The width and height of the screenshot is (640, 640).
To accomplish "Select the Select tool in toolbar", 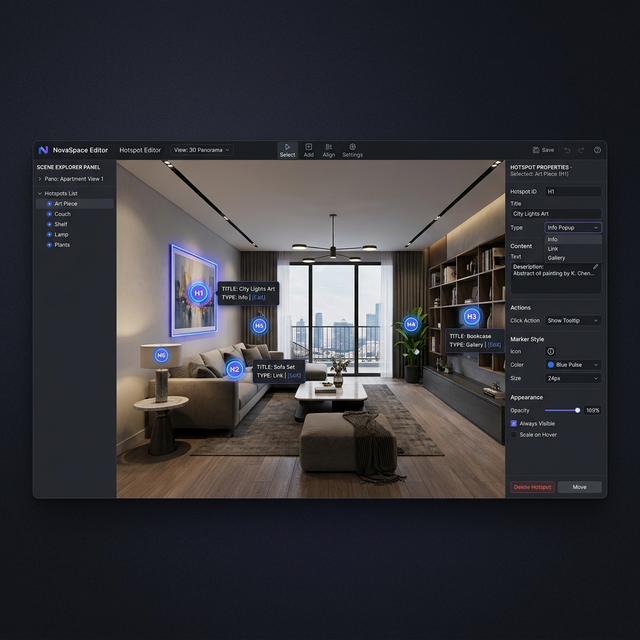I will pos(287,150).
